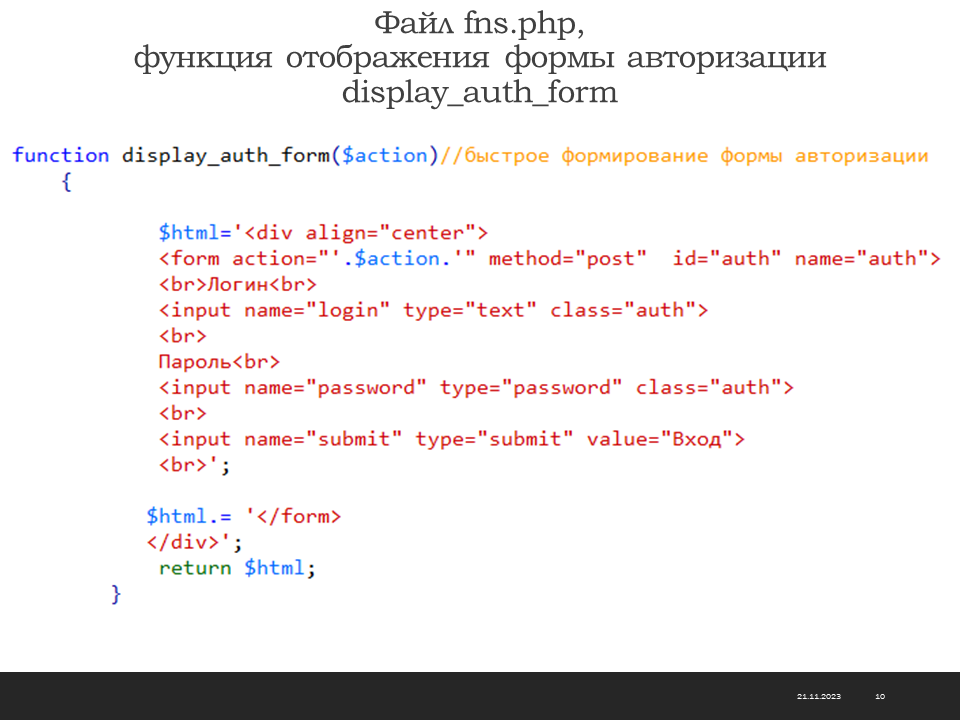
Task: Click the closing '</div>' code line
Action: point(194,542)
